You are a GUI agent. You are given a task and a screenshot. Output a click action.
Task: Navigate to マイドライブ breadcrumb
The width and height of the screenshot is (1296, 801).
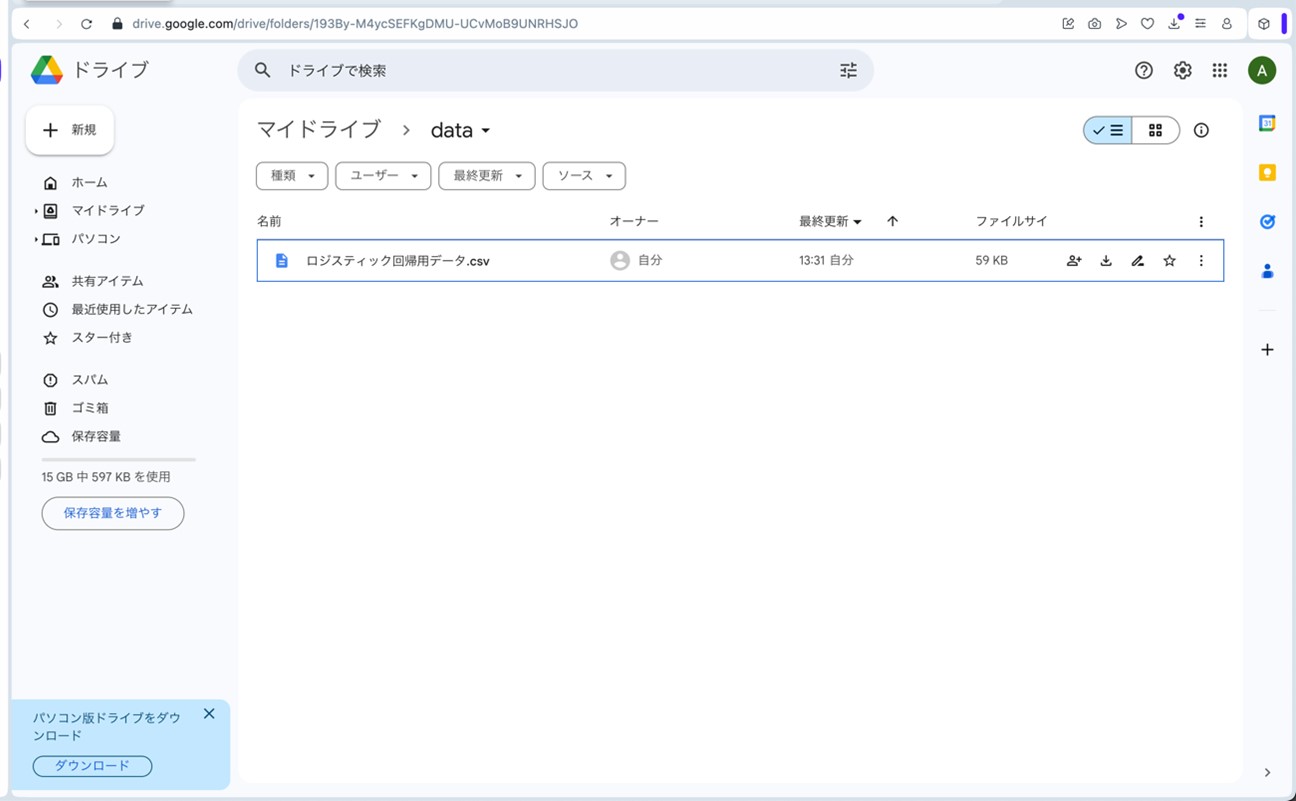[x=319, y=129]
